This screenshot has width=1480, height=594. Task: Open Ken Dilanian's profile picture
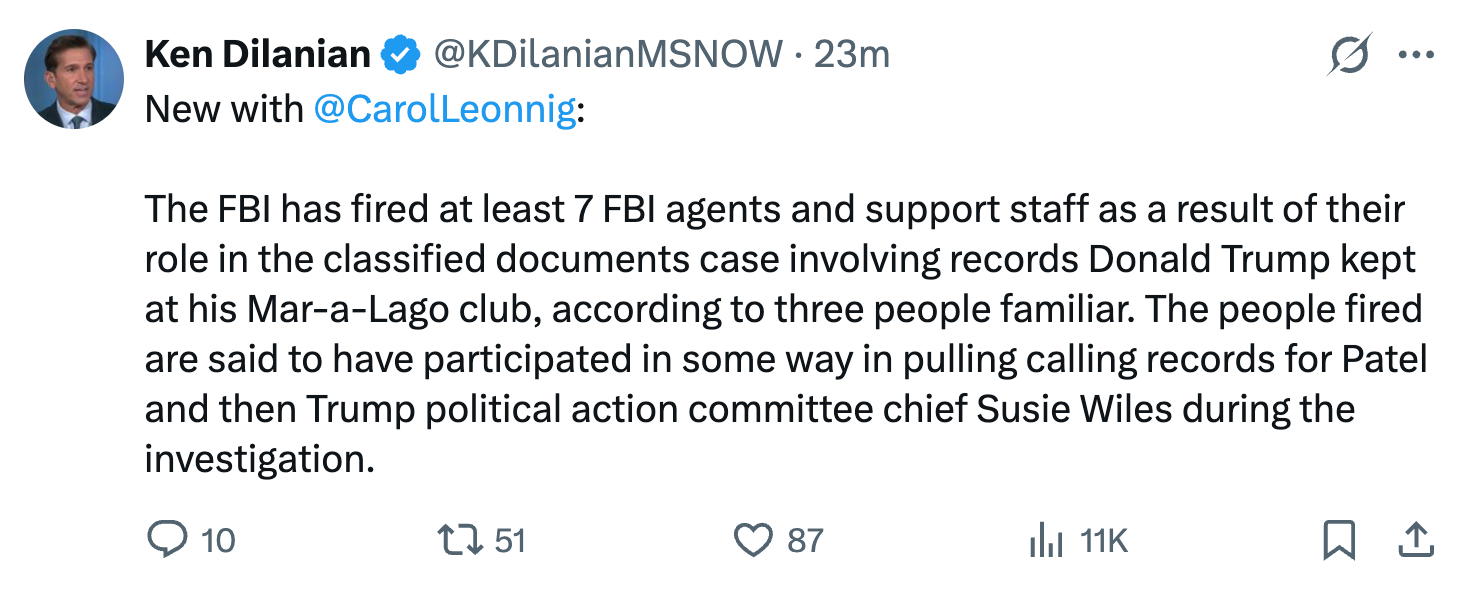click(x=74, y=78)
